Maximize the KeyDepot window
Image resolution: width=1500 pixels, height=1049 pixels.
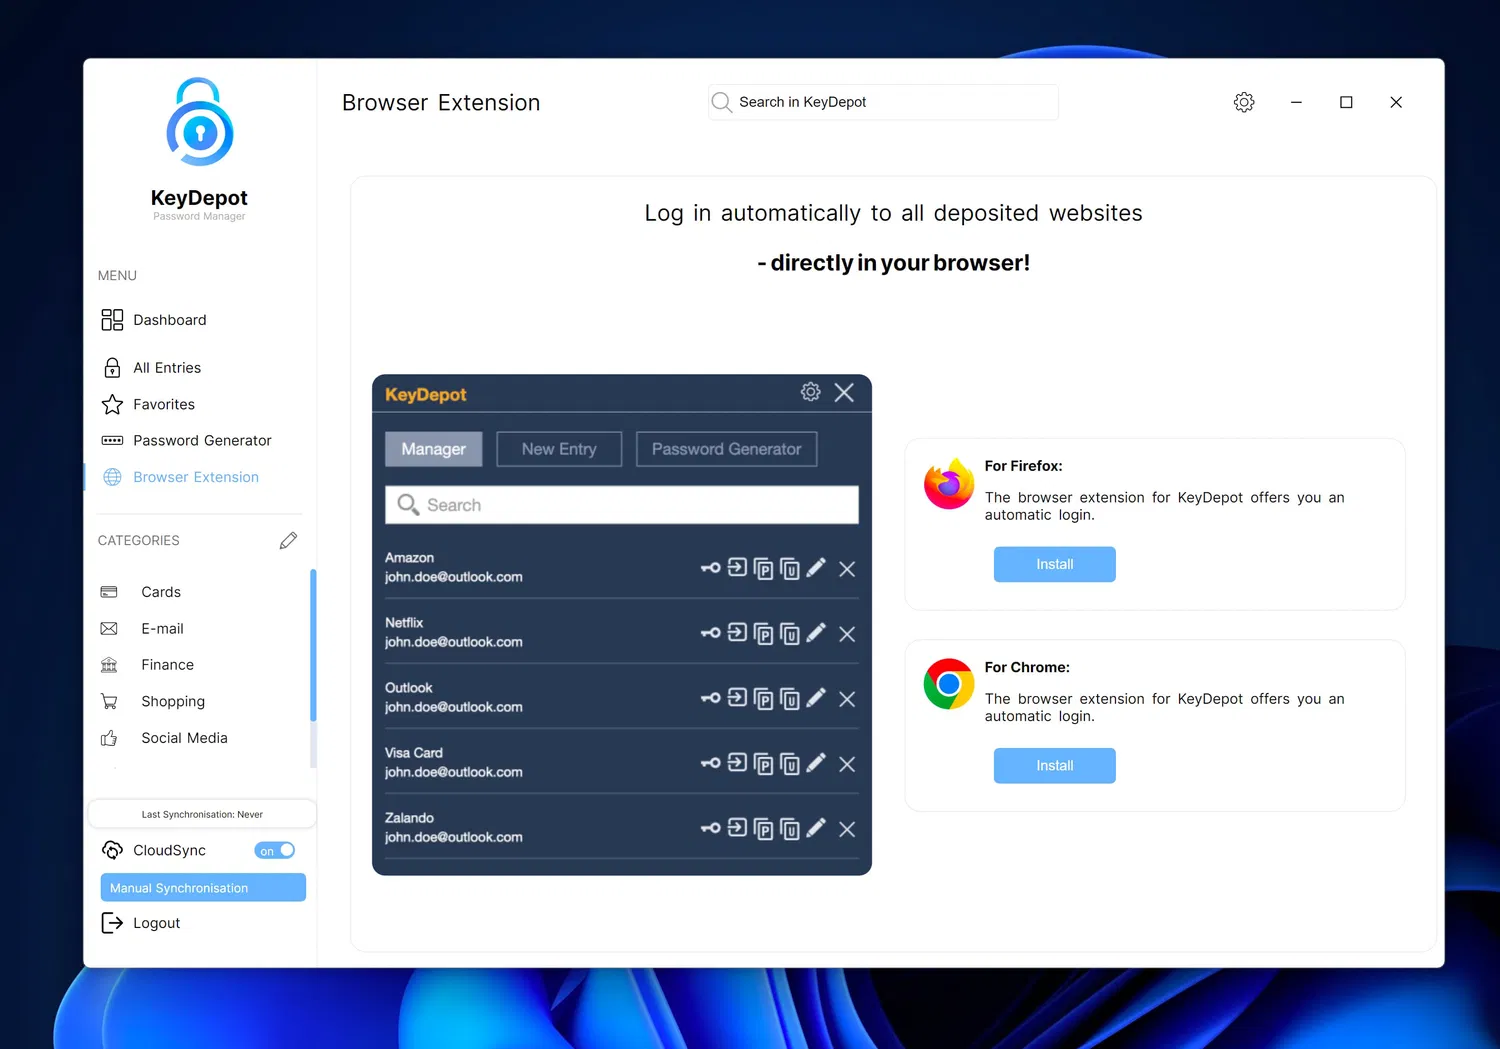tap(1346, 102)
